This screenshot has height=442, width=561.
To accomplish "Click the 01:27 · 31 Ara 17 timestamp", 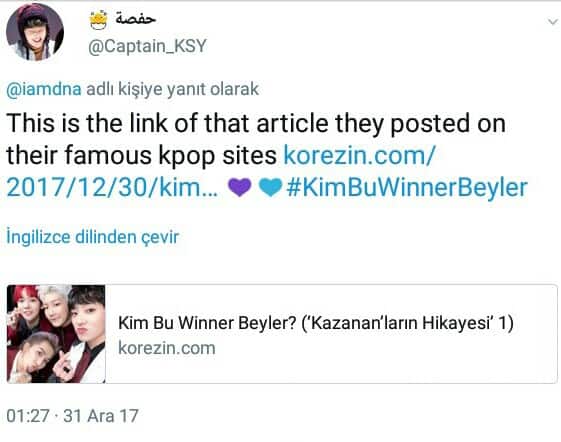I will click(x=72, y=416).
